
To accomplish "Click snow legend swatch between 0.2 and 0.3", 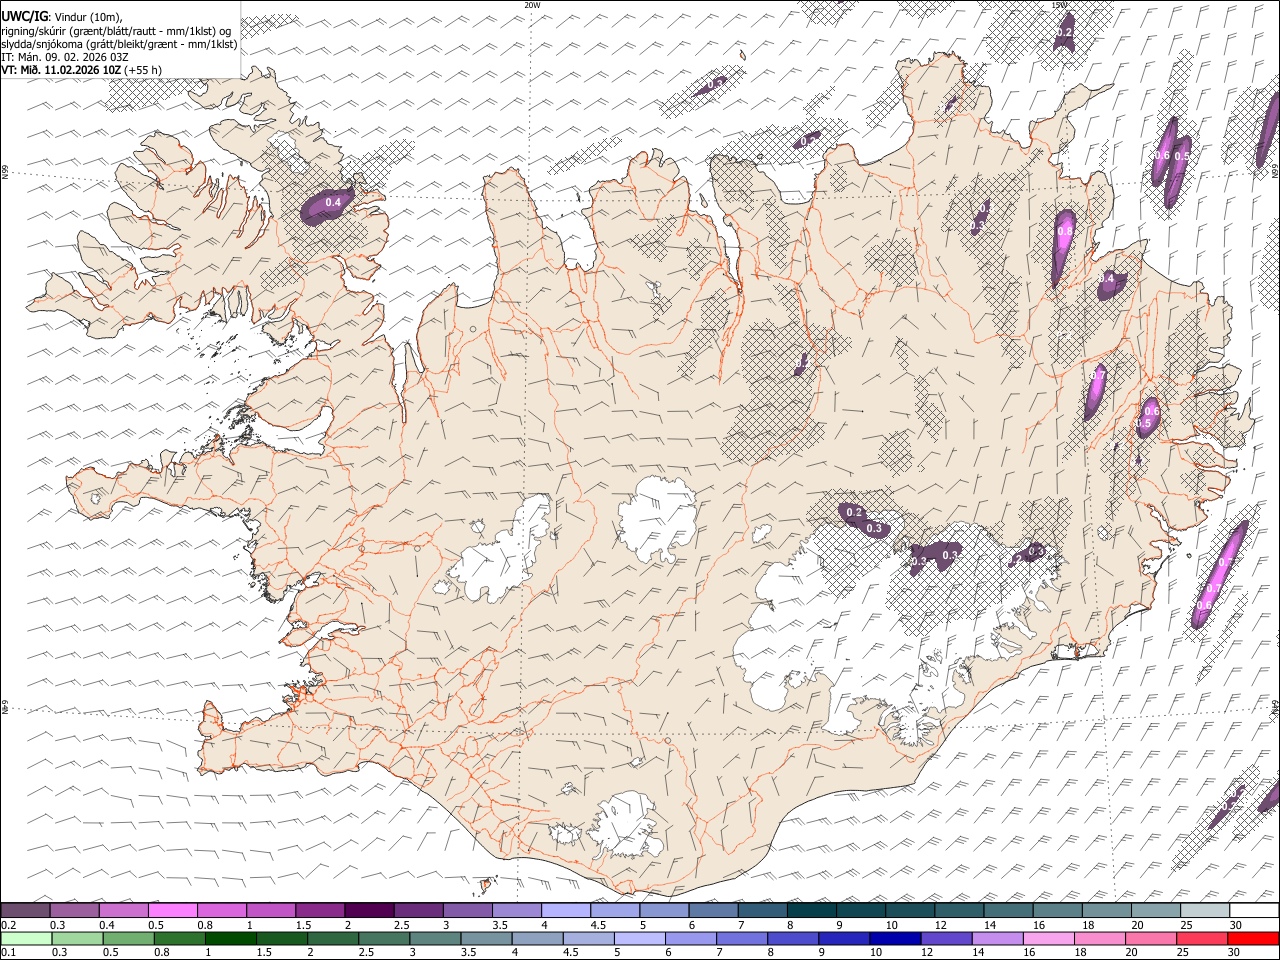I will [x=26, y=910].
